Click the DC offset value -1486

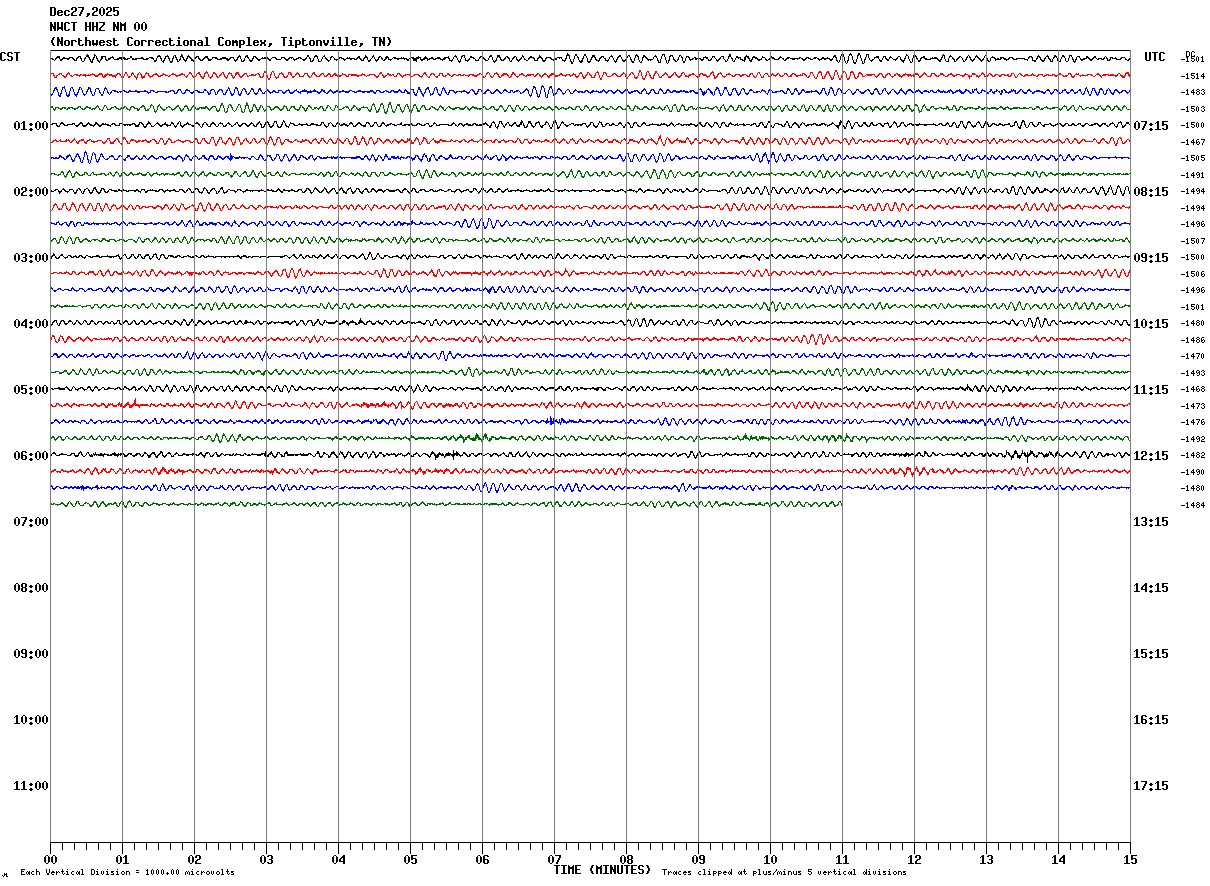point(1193,340)
